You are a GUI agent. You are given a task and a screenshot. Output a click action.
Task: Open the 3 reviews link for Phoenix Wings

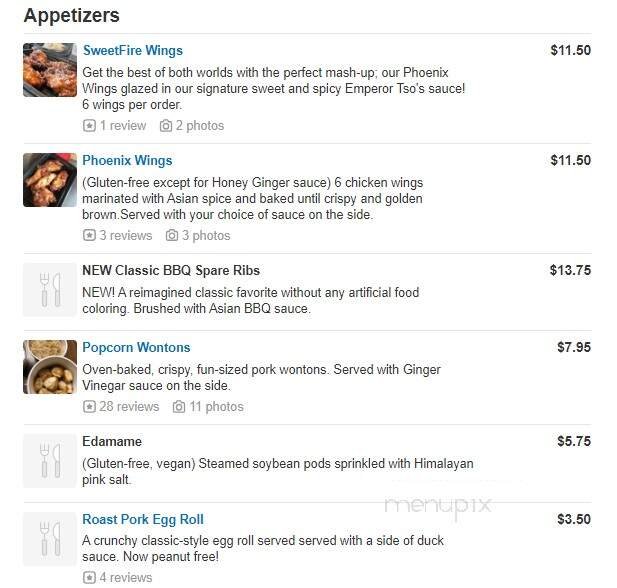coord(125,236)
